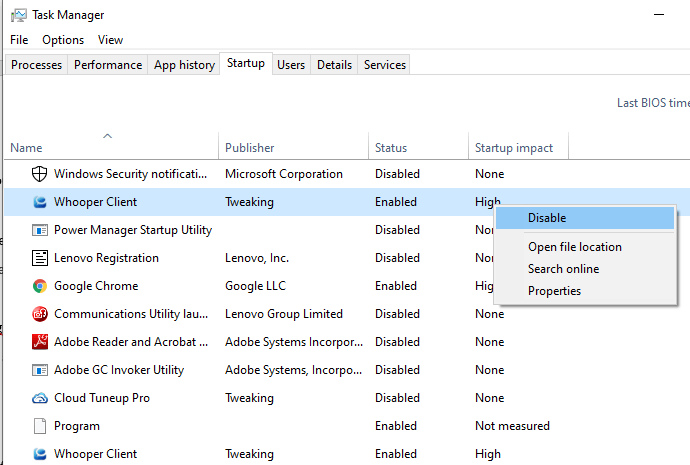Click the Adobe Systems Incorpor... publisher cell

click(294, 342)
